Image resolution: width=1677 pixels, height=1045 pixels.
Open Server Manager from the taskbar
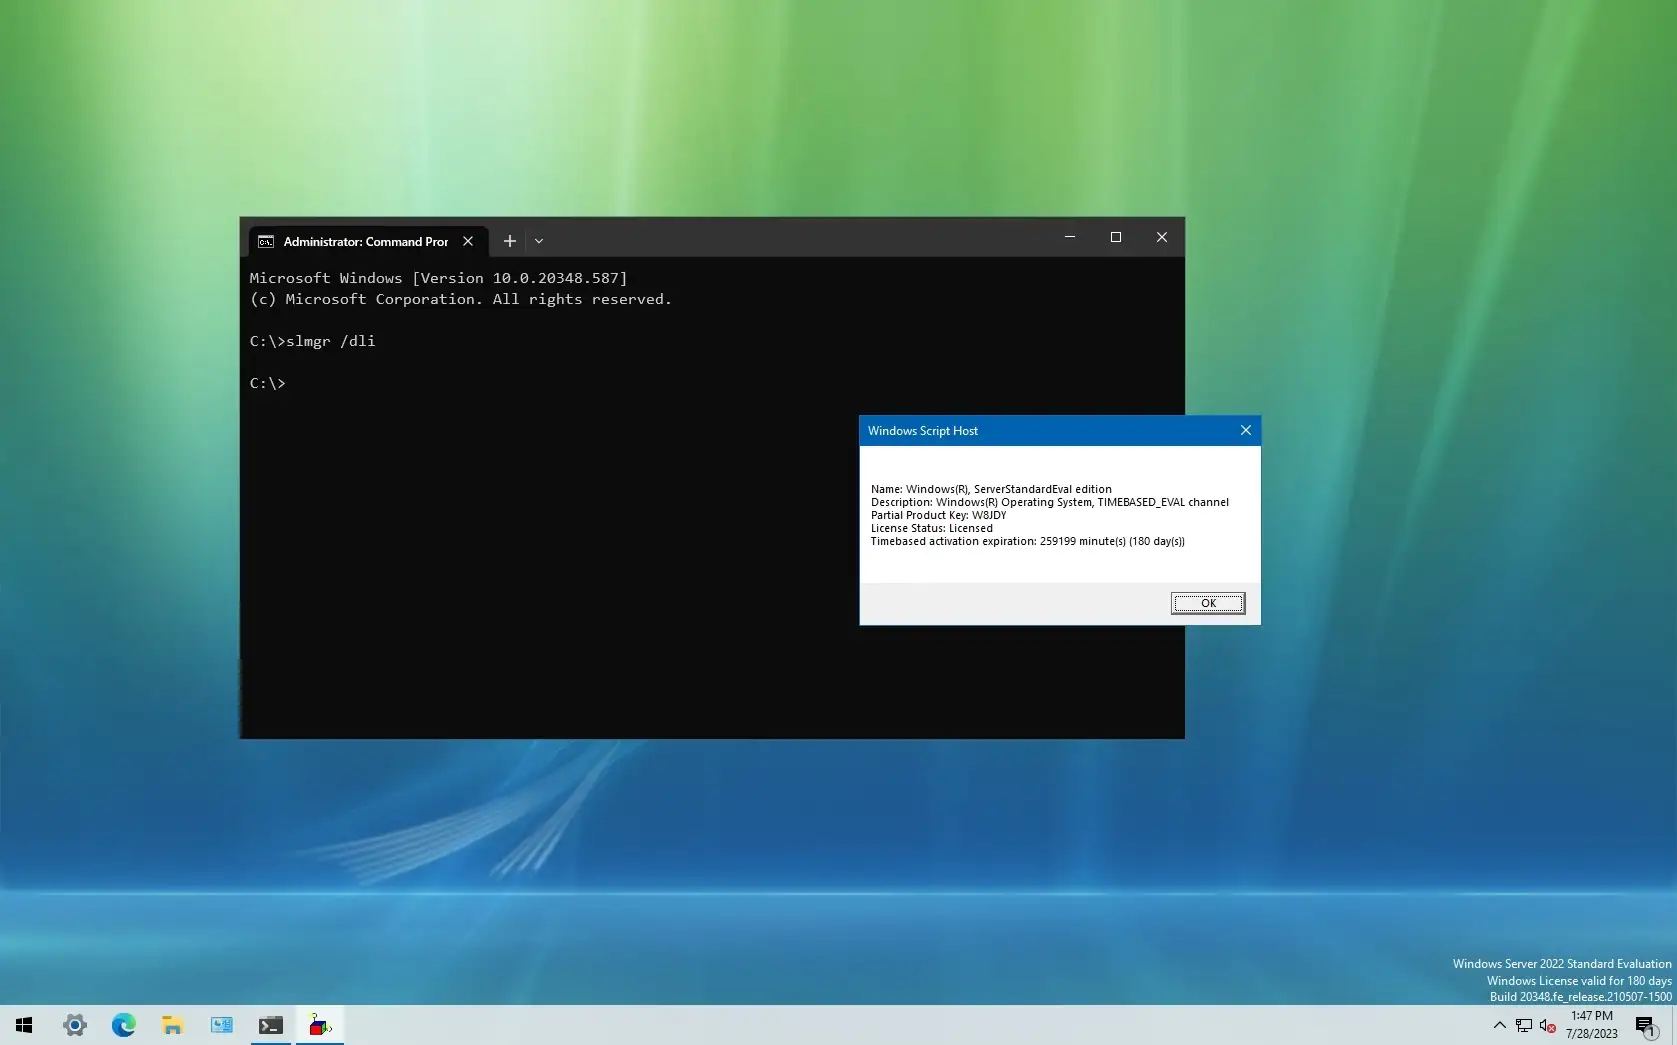(x=221, y=1025)
